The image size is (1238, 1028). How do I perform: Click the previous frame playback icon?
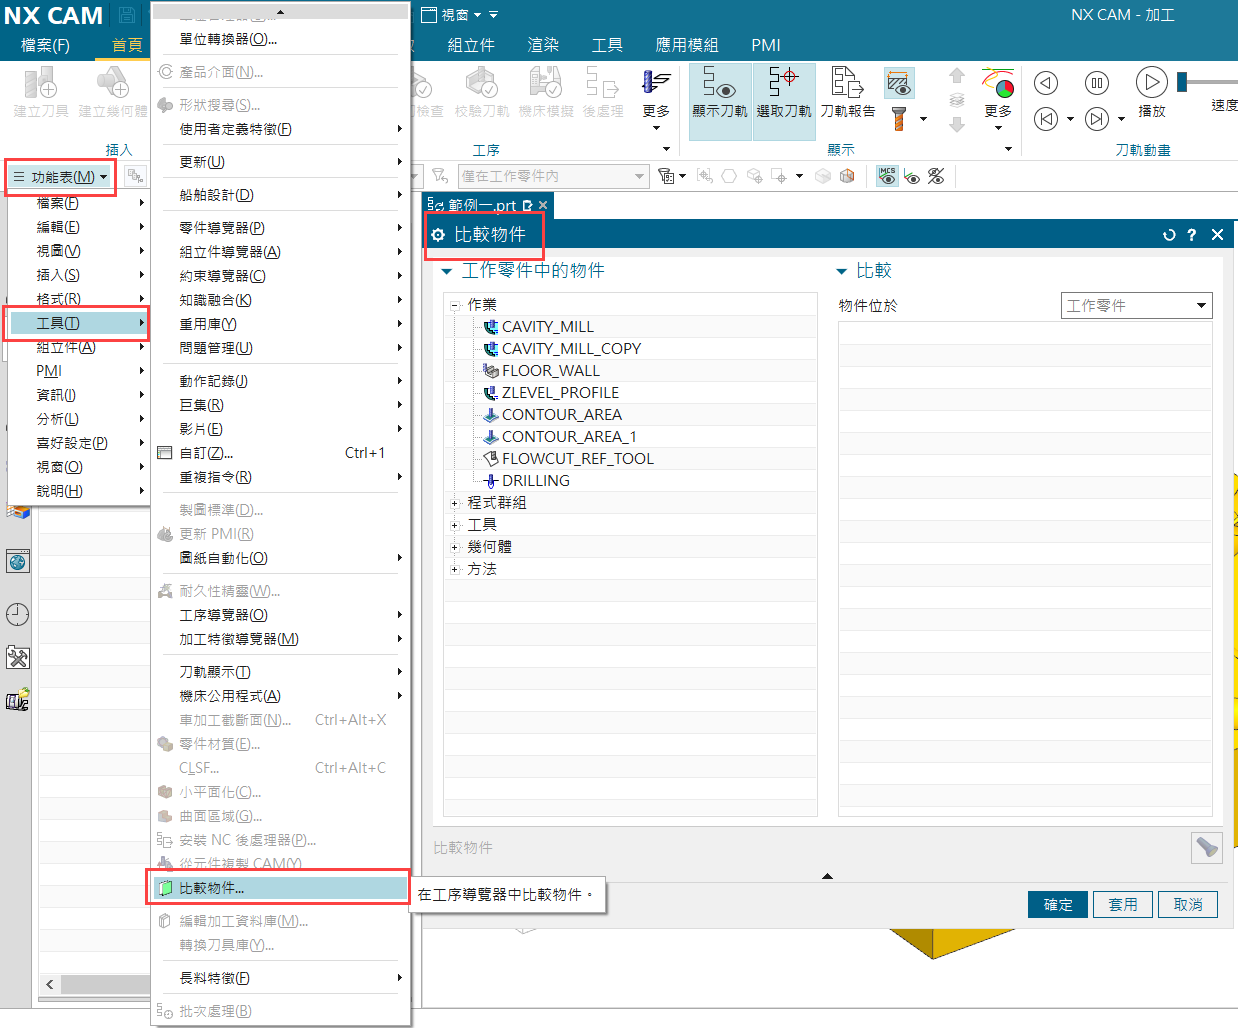pos(1046,119)
